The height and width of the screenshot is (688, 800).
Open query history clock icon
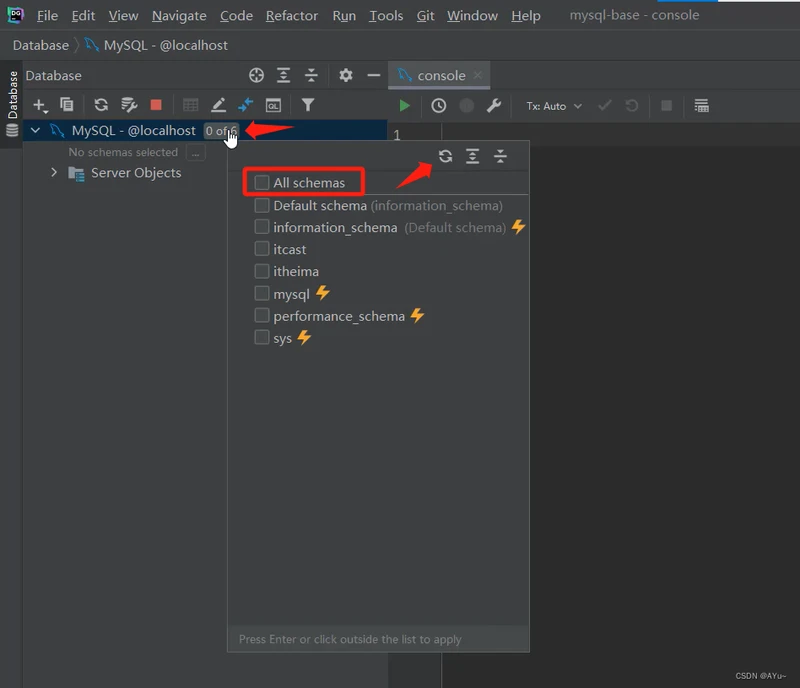pos(438,106)
